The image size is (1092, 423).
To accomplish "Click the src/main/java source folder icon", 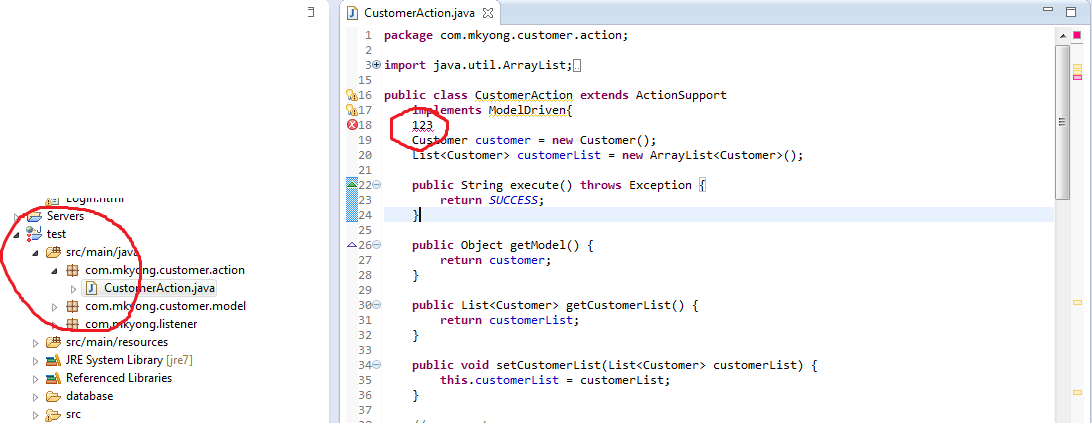I will (x=54, y=252).
